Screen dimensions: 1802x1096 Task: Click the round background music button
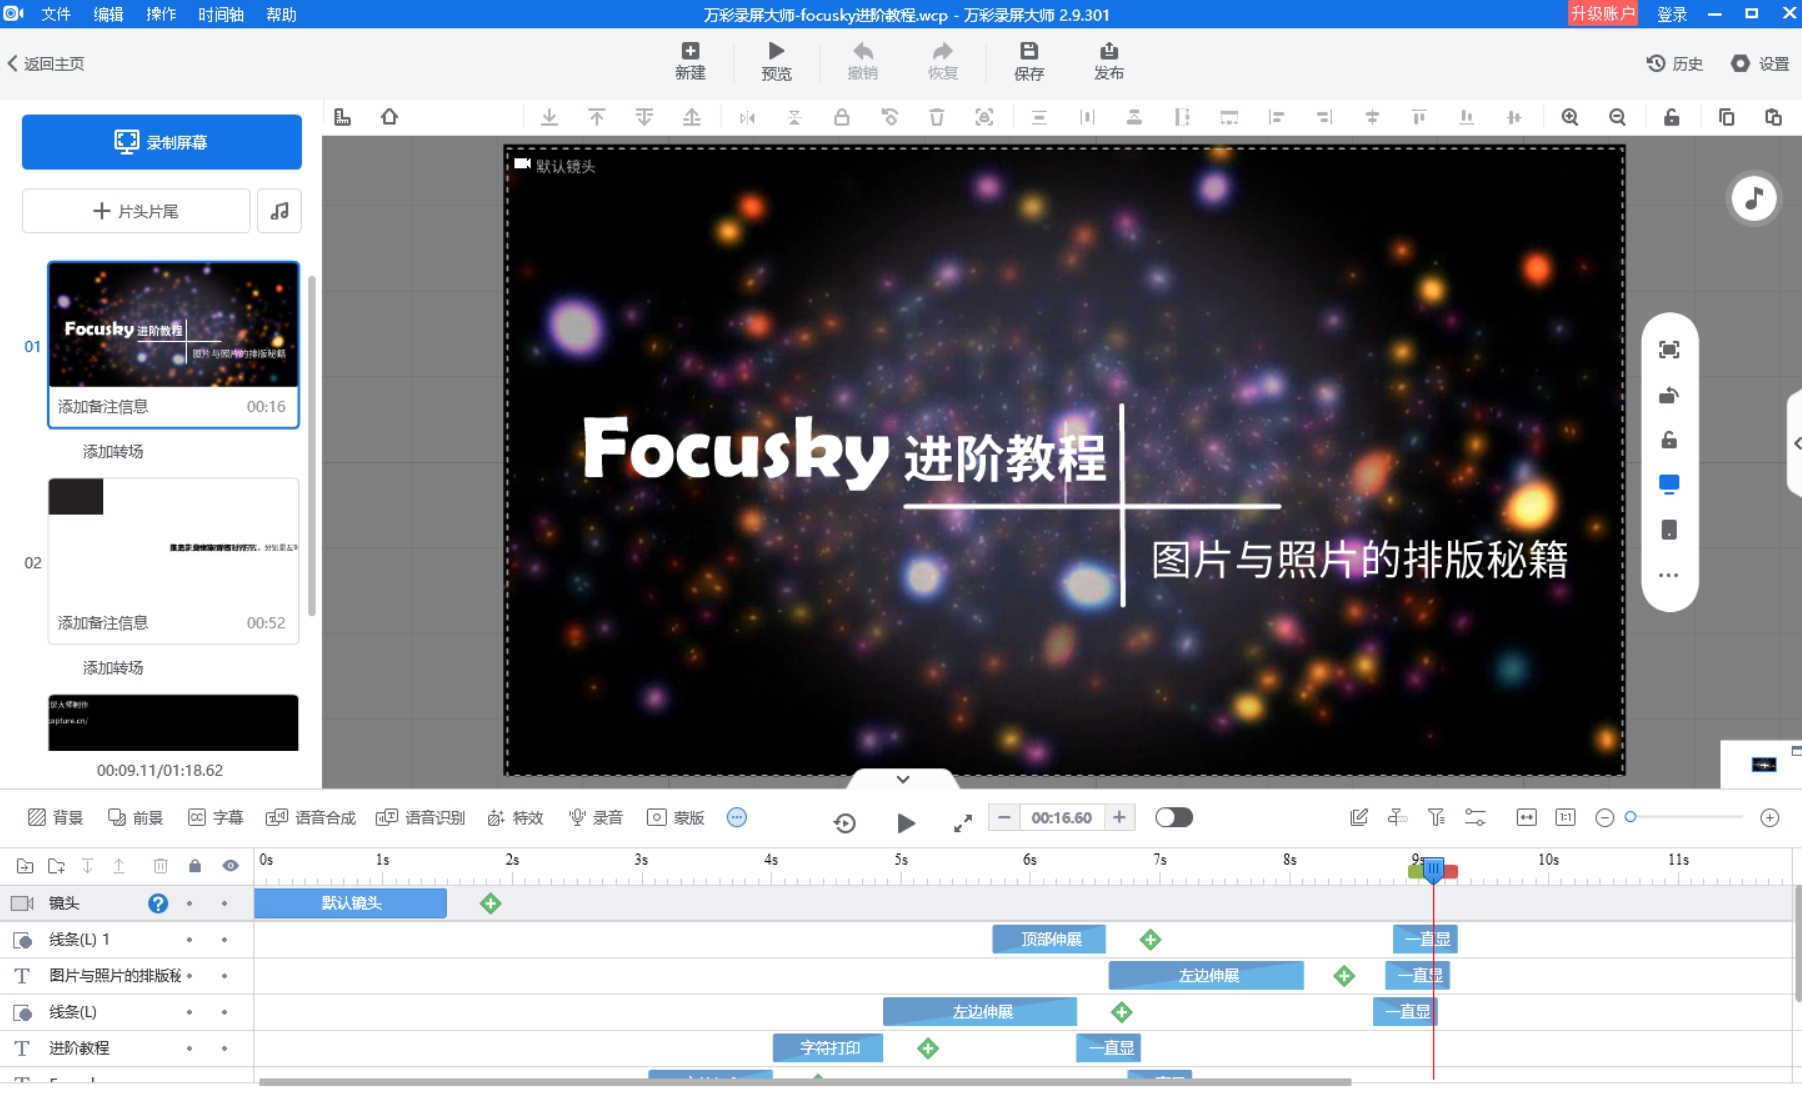[1754, 198]
